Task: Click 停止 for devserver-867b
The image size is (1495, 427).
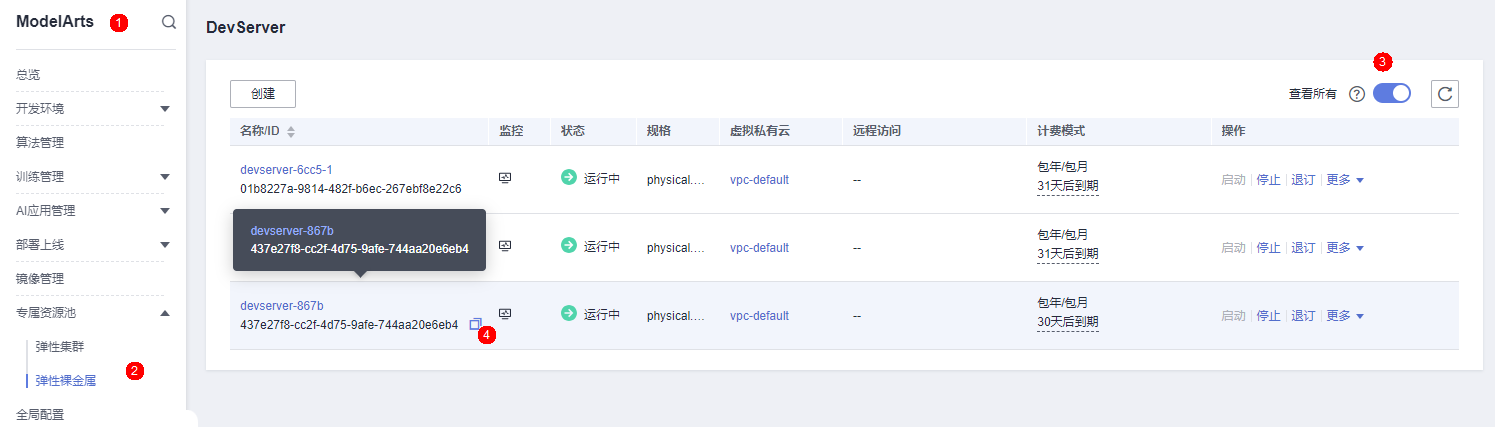Action: [1268, 316]
